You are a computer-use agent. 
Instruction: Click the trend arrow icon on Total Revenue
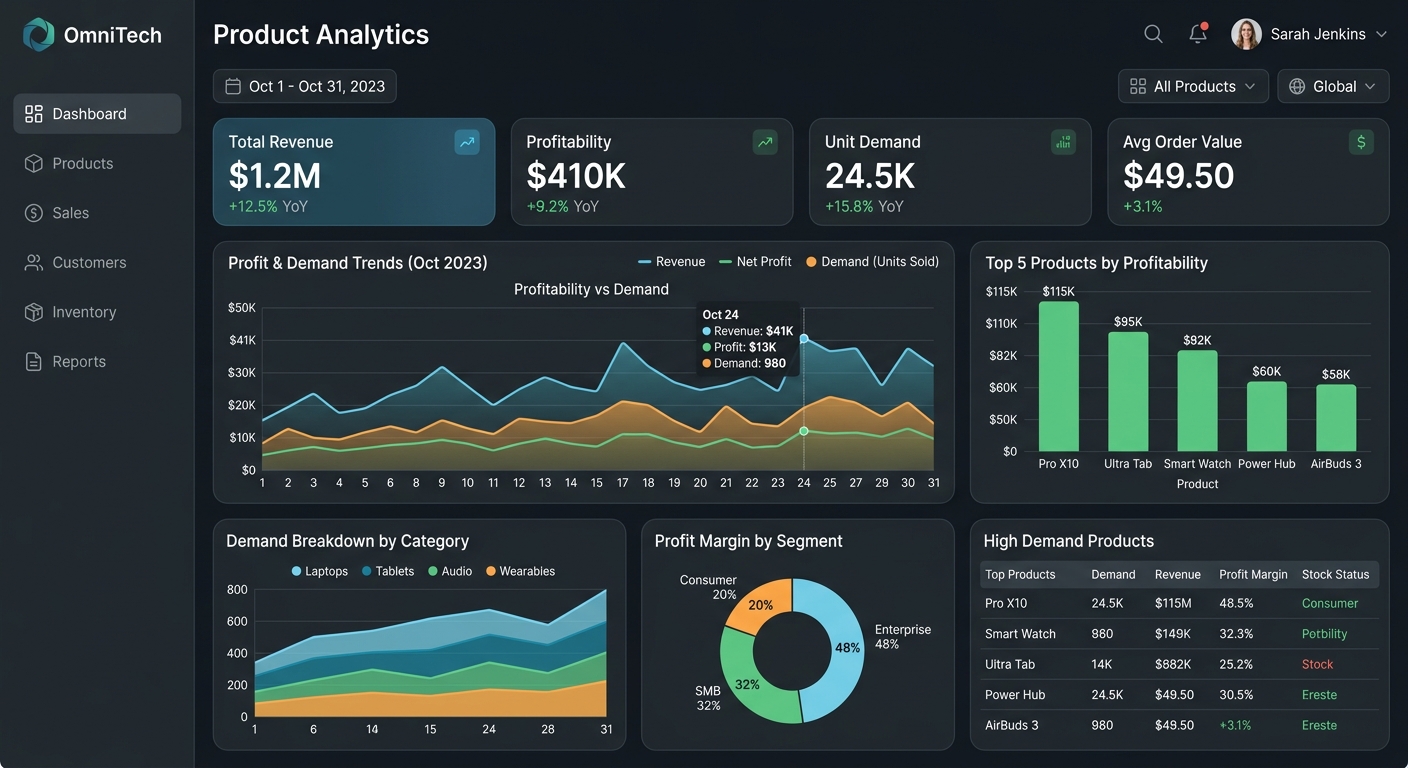click(x=467, y=142)
